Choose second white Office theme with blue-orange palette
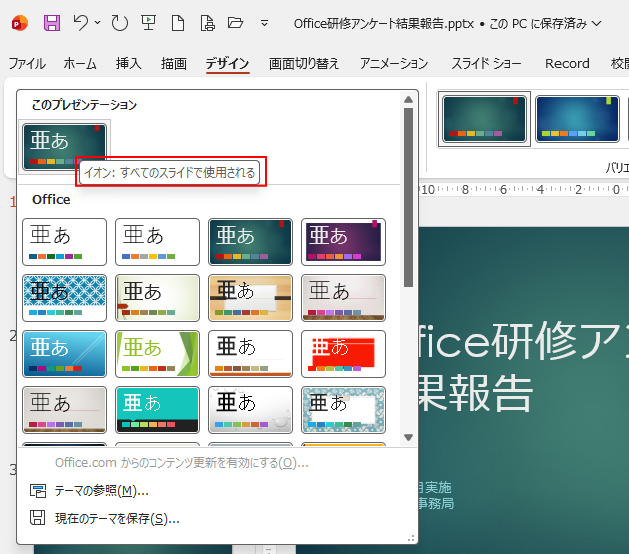The height and width of the screenshot is (554, 629). coord(157,242)
